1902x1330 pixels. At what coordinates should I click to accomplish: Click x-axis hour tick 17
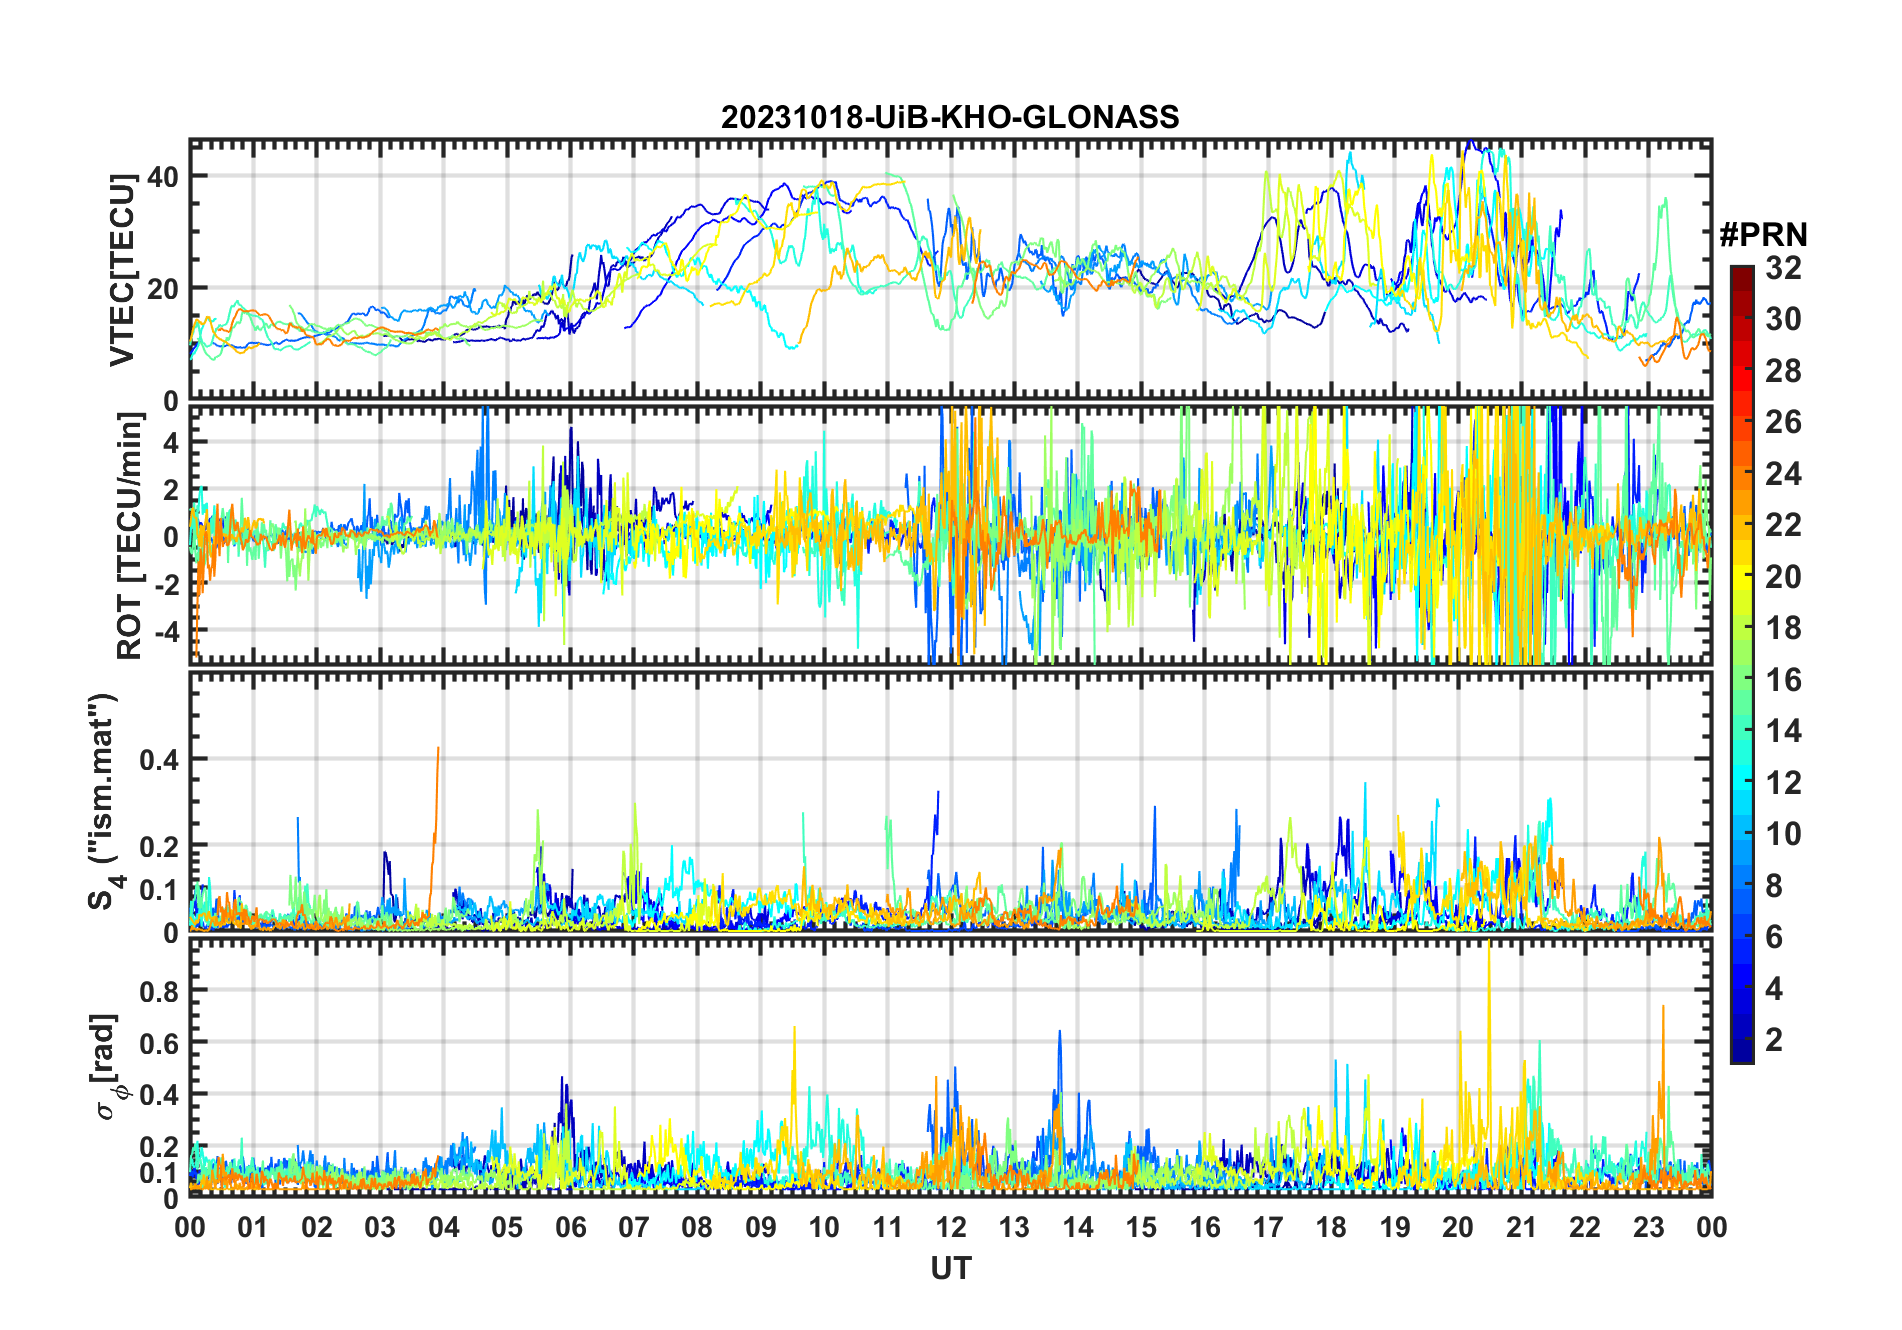click(x=1268, y=1227)
